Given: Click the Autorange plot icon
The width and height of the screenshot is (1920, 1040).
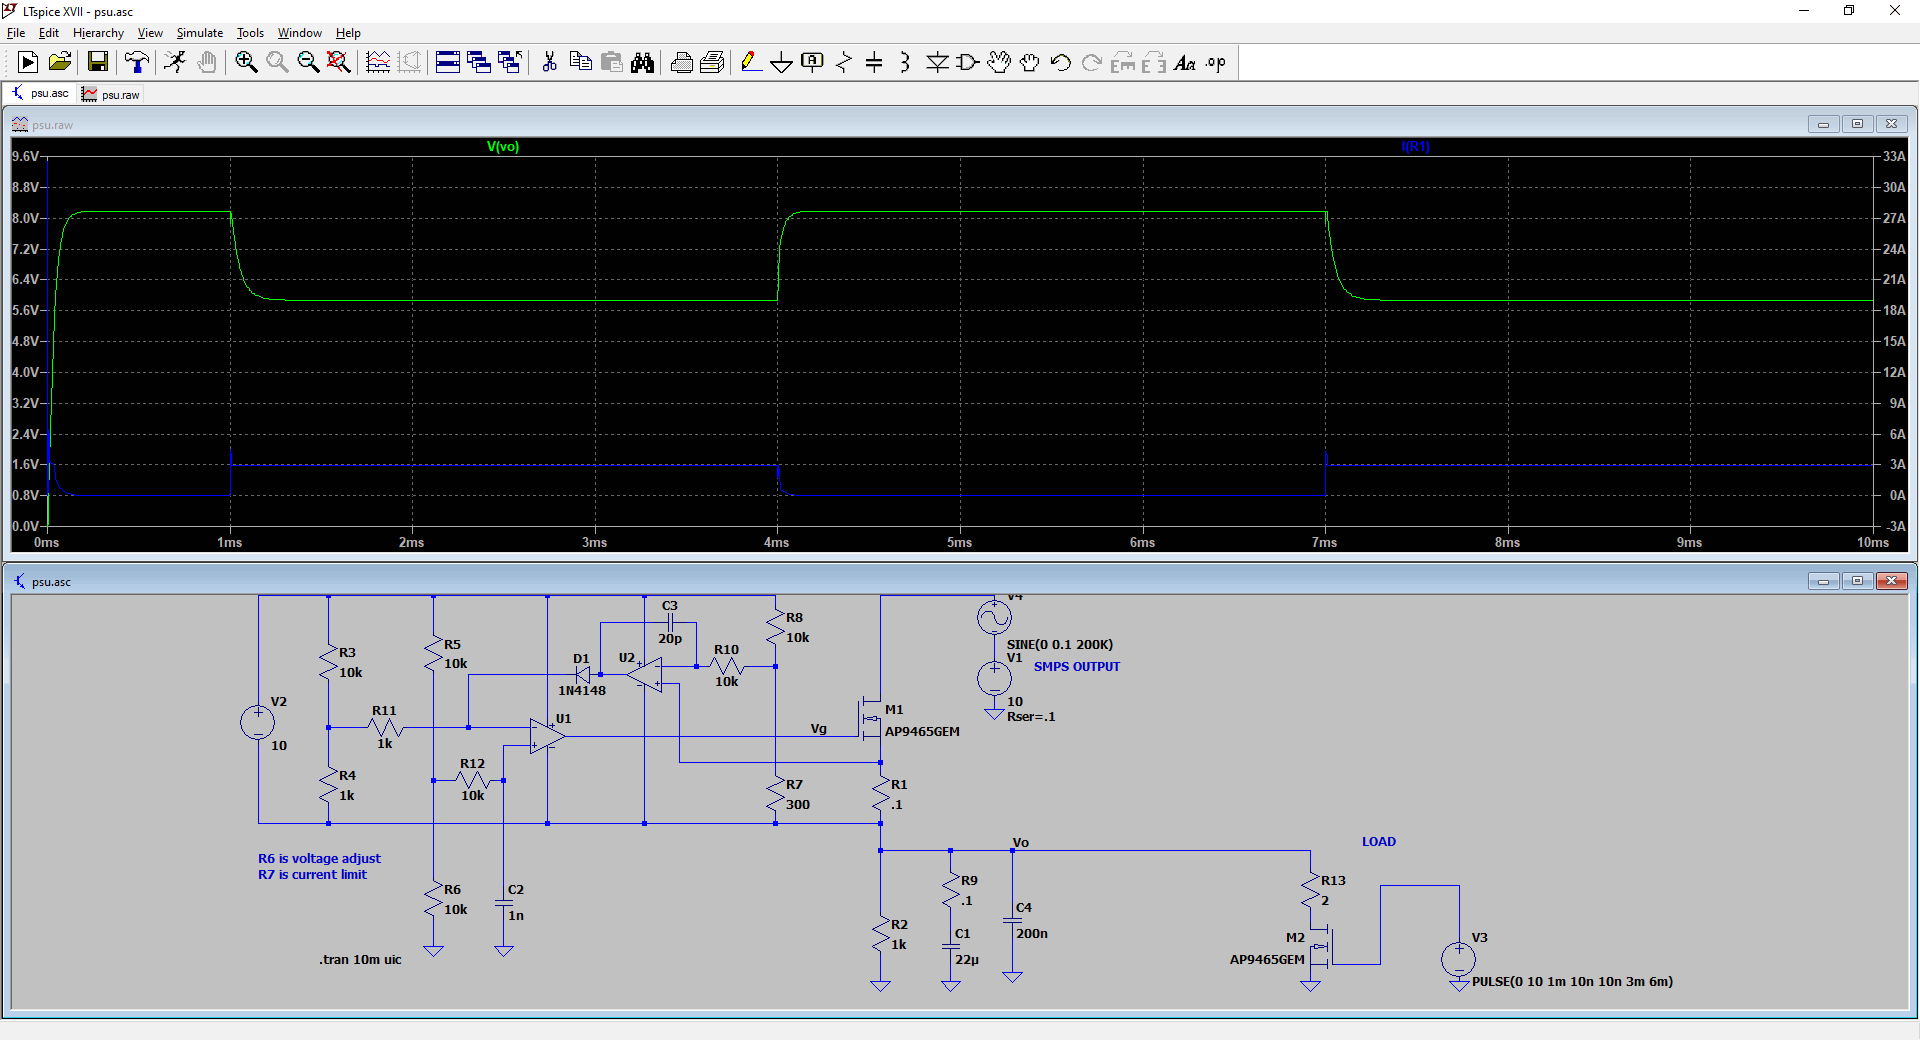Looking at the screenshot, I should pos(378,62).
